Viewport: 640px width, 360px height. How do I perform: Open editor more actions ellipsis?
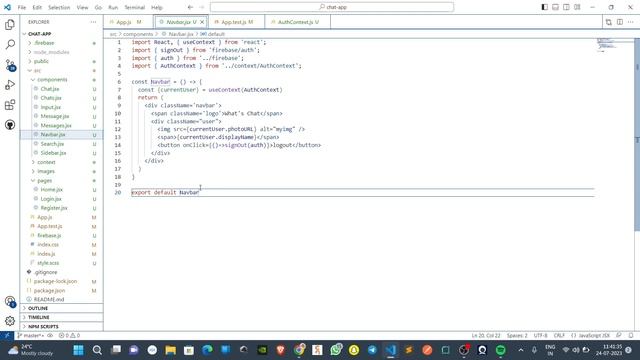[631, 22]
